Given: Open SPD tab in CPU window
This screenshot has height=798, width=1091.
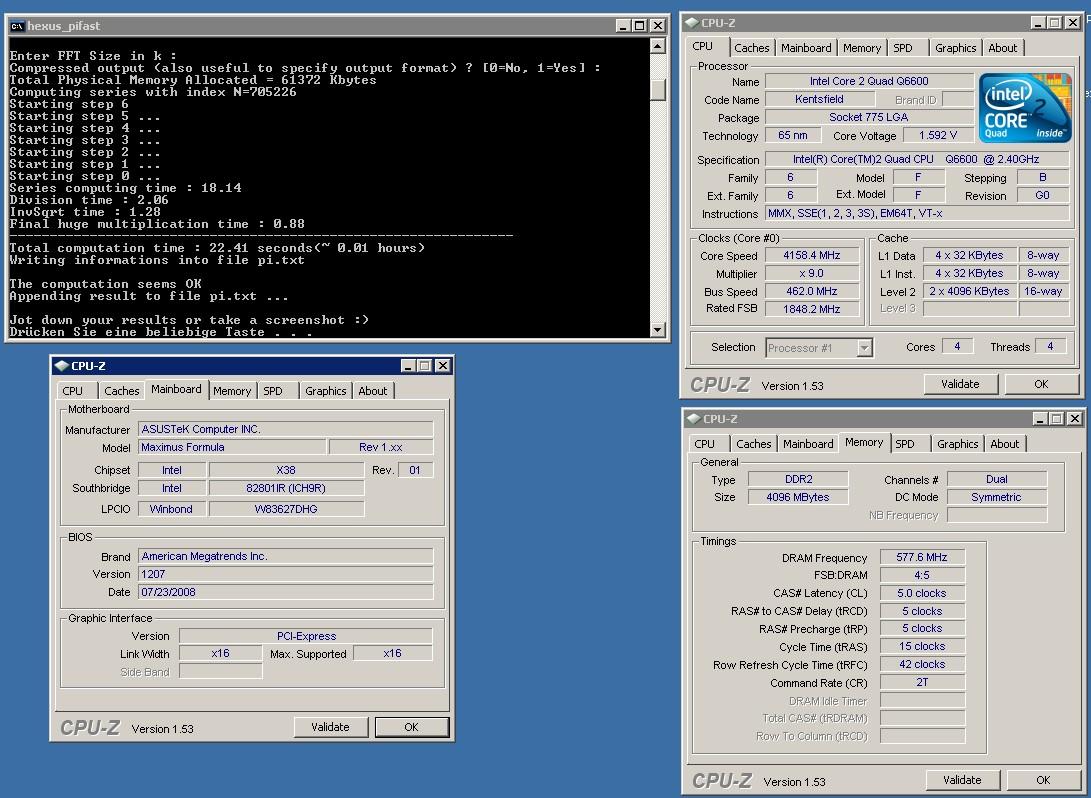Looking at the screenshot, I should point(902,48).
